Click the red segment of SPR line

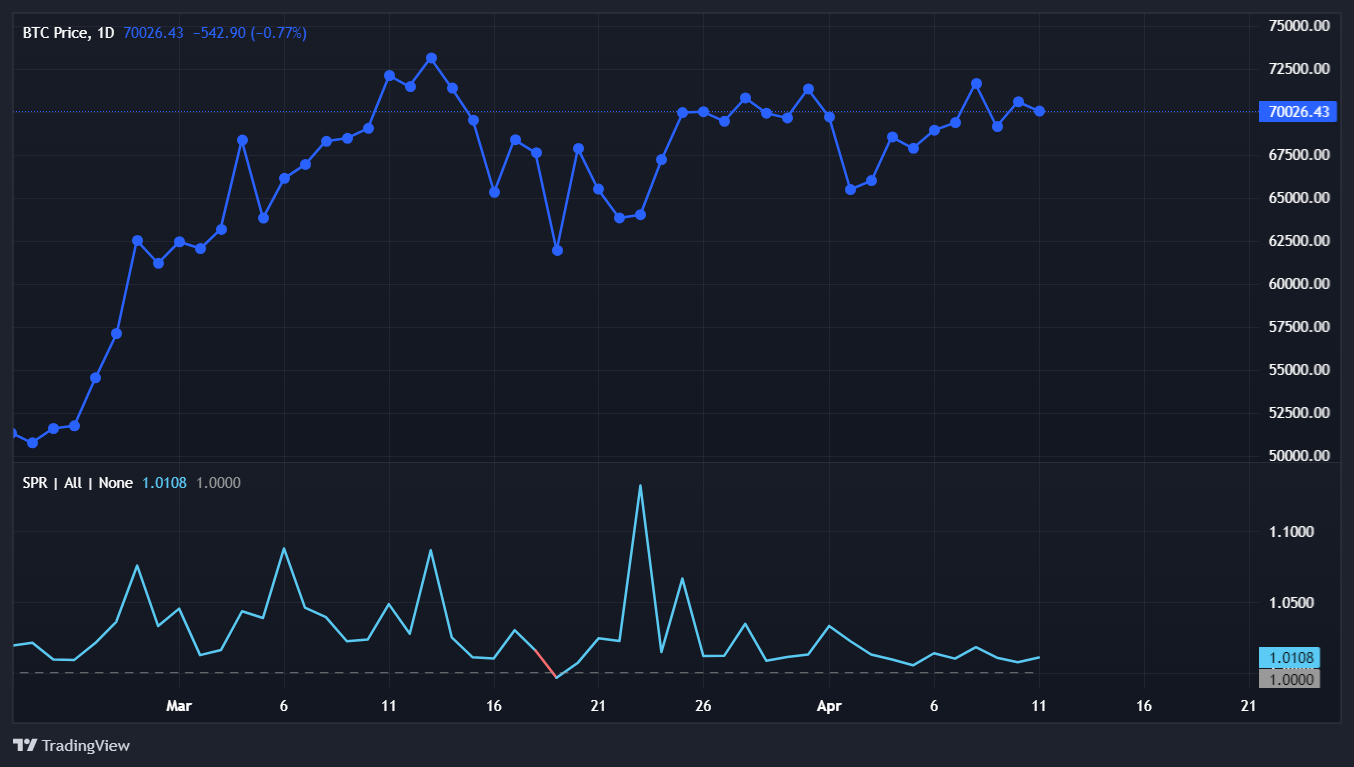click(546, 663)
